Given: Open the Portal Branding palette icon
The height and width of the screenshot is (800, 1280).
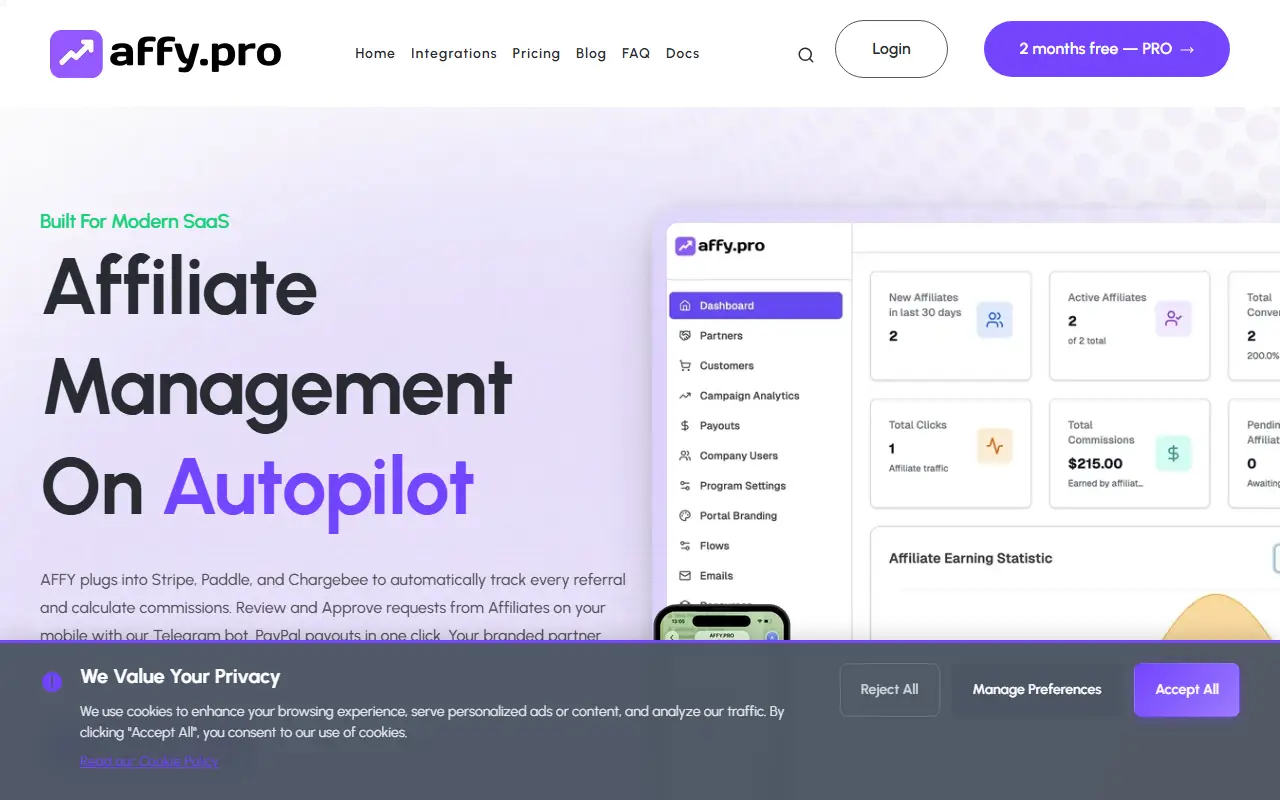Looking at the screenshot, I should tap(685, 516).
